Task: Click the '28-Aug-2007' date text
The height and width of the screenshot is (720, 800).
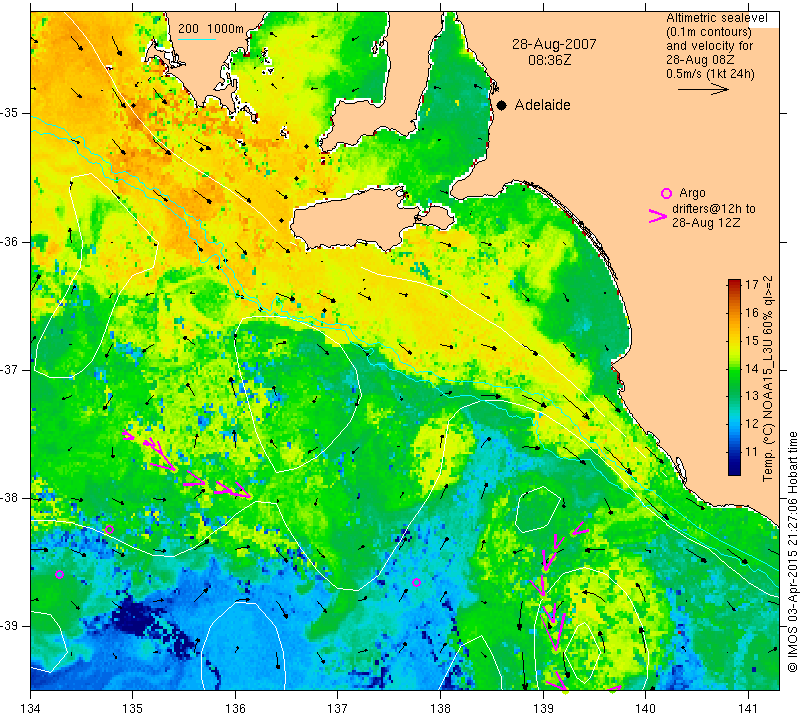Action: coord(554,44)
